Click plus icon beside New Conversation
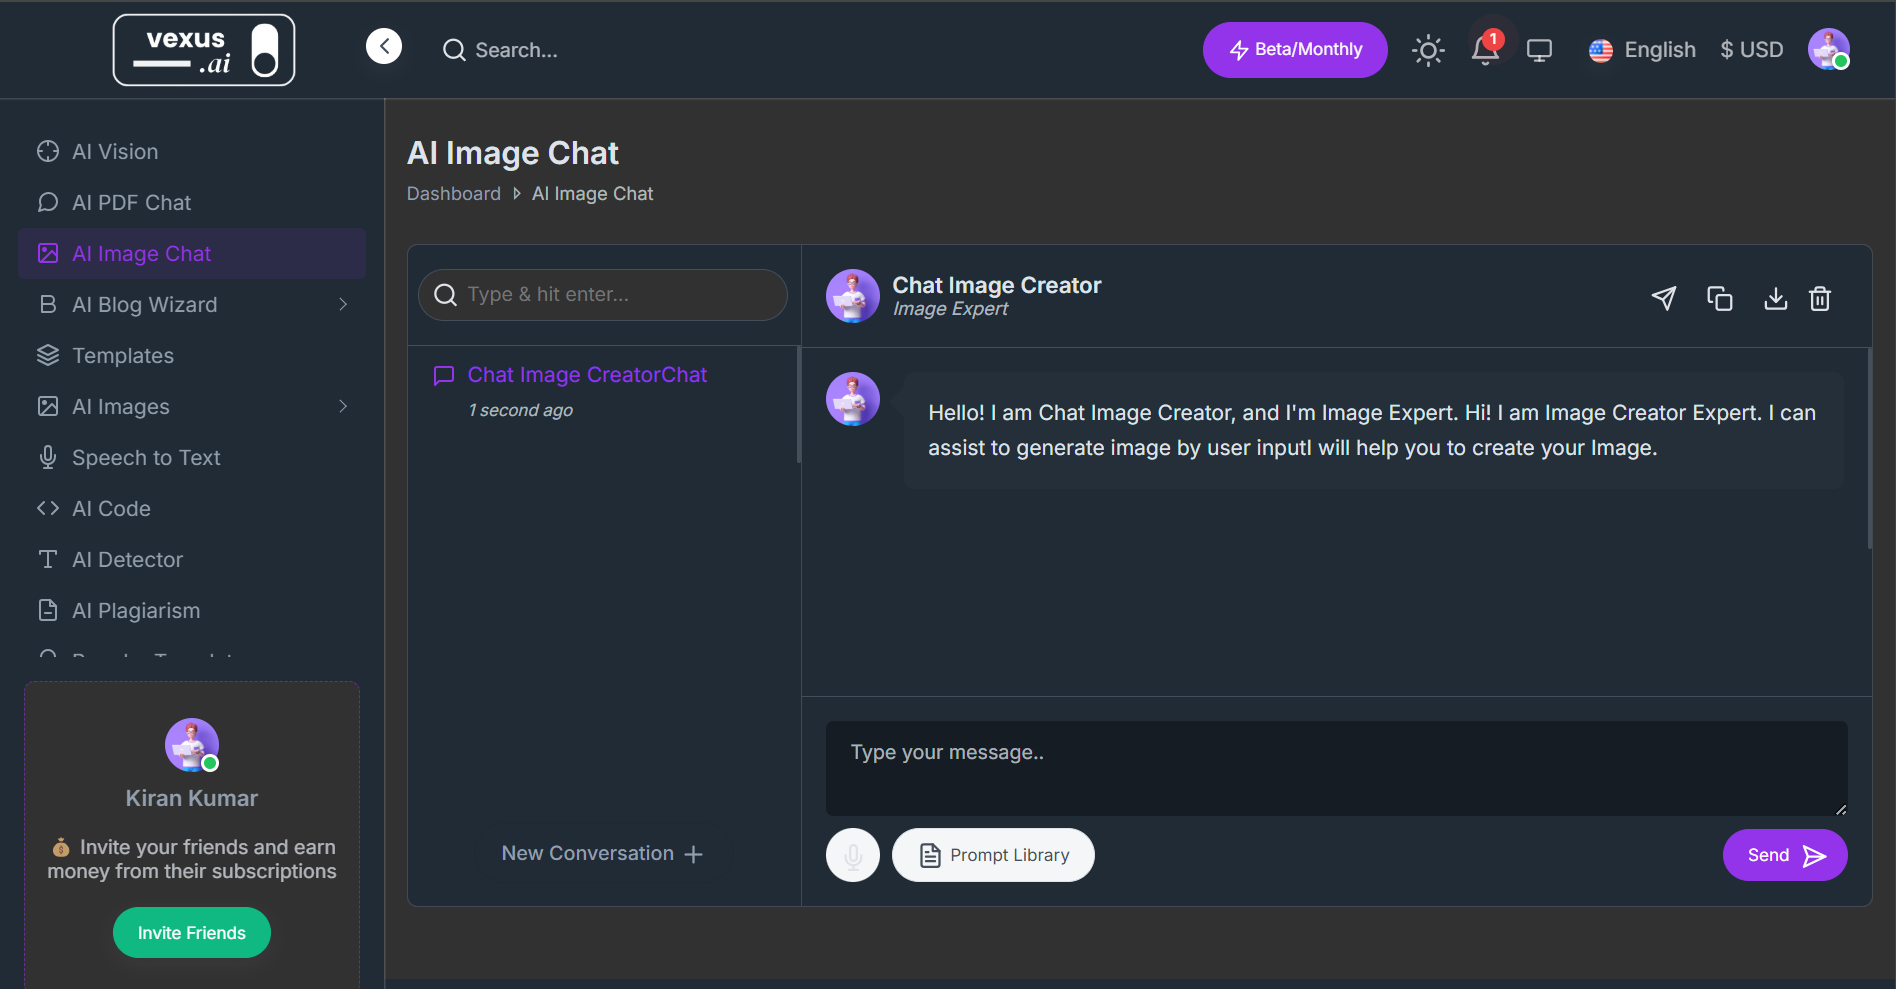1896x989 pixels. pyautogui.click(x=694, y=854)
